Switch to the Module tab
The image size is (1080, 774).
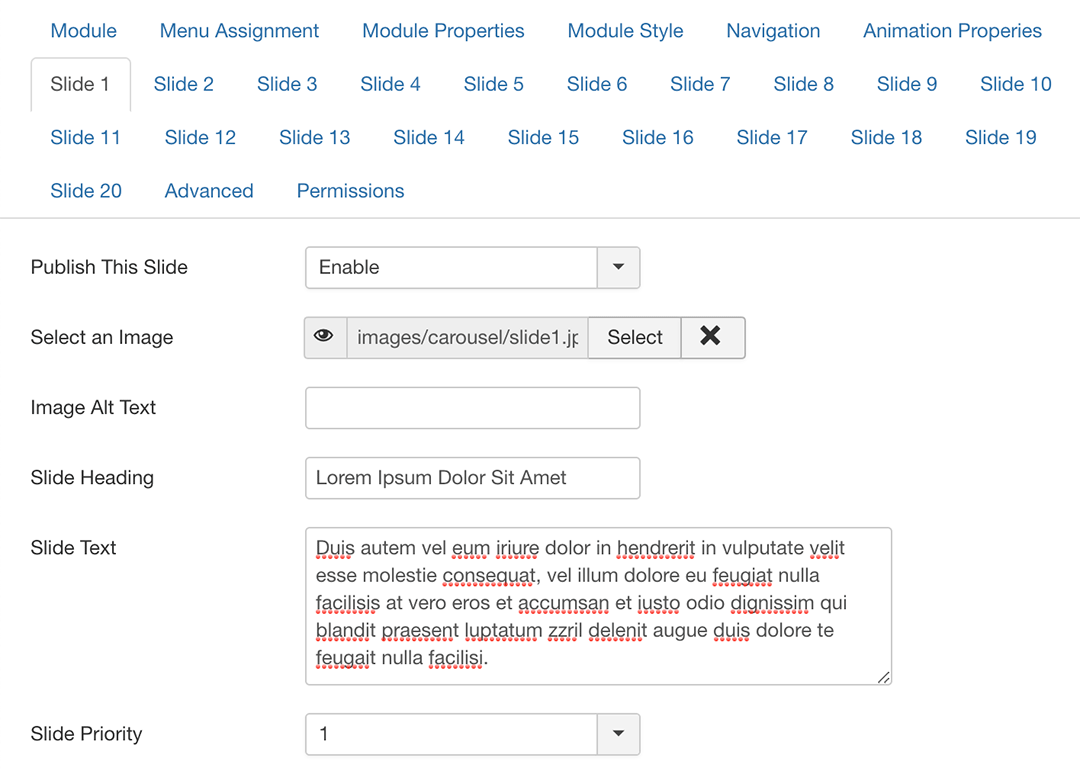[83, 31]
